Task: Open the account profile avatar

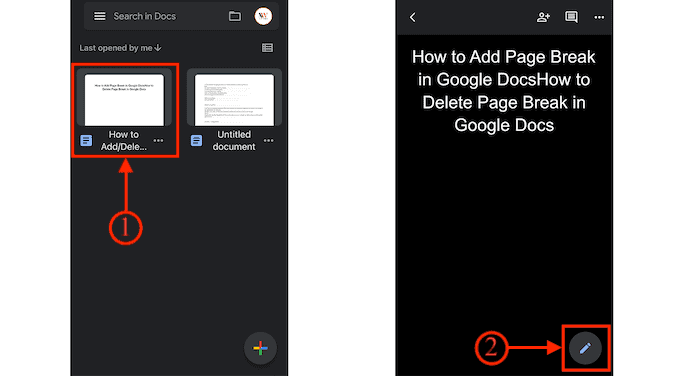Action: pyautogui.click(x=263, y=16)
